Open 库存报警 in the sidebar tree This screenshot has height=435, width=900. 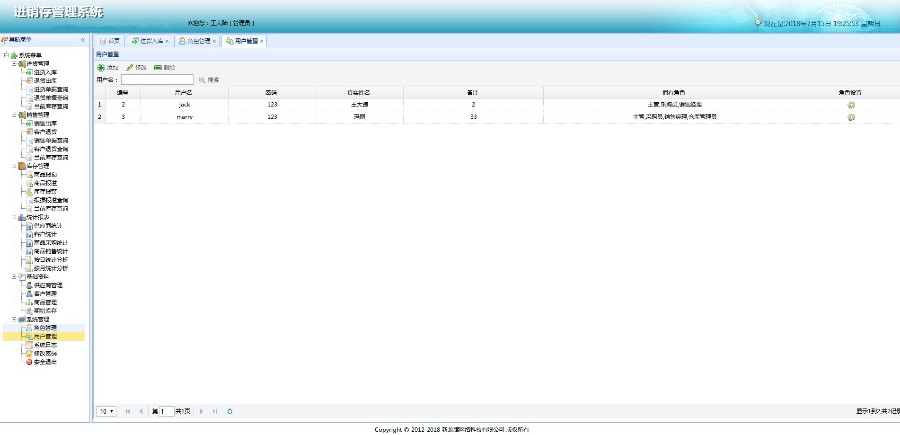[x=45, y=192]
